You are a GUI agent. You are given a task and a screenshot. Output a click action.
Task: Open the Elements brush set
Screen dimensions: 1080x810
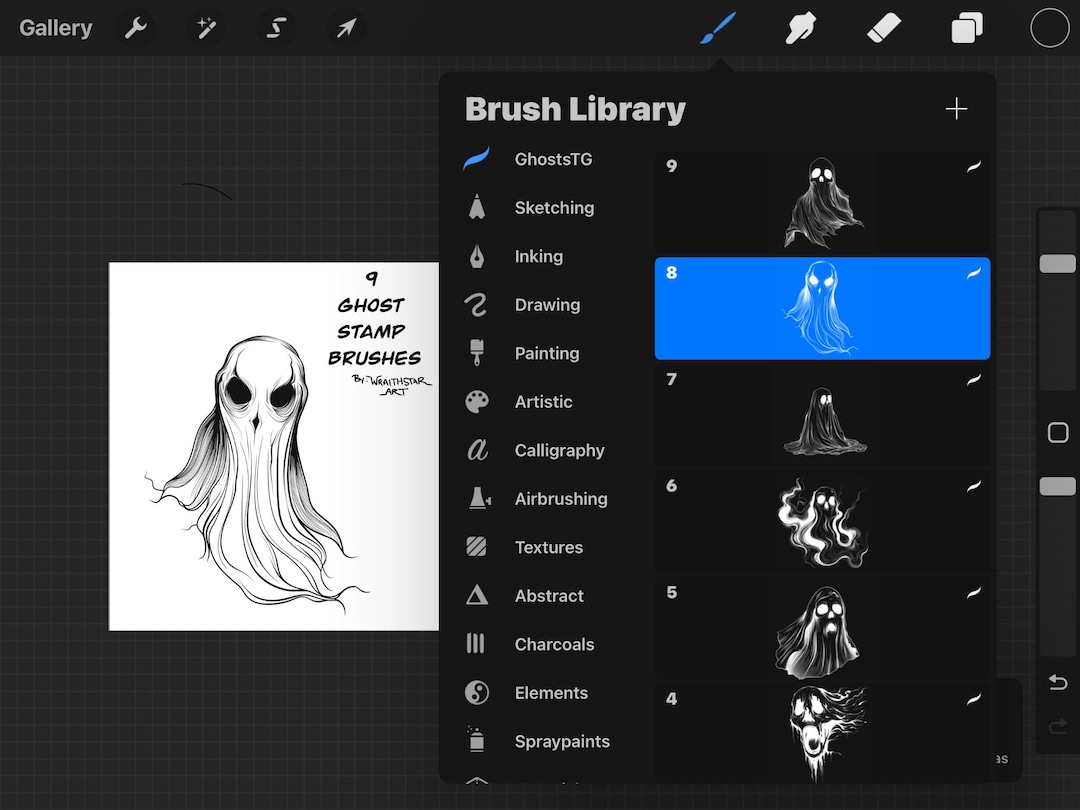click(551, 693)
